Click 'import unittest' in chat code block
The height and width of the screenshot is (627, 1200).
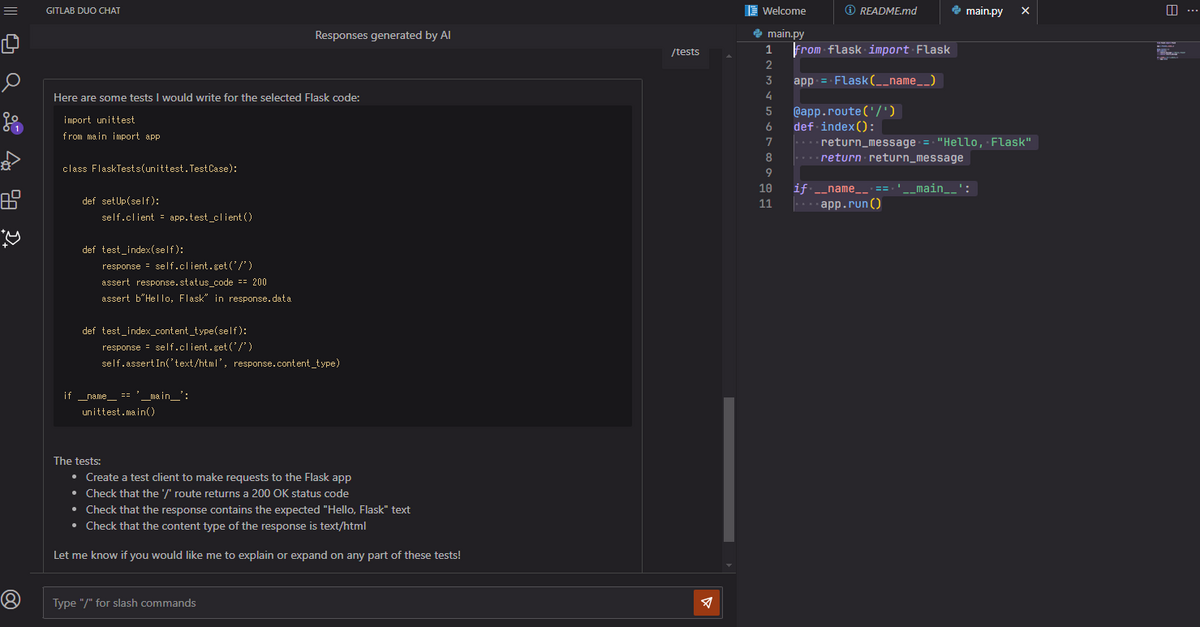click(x=98, y=120)
